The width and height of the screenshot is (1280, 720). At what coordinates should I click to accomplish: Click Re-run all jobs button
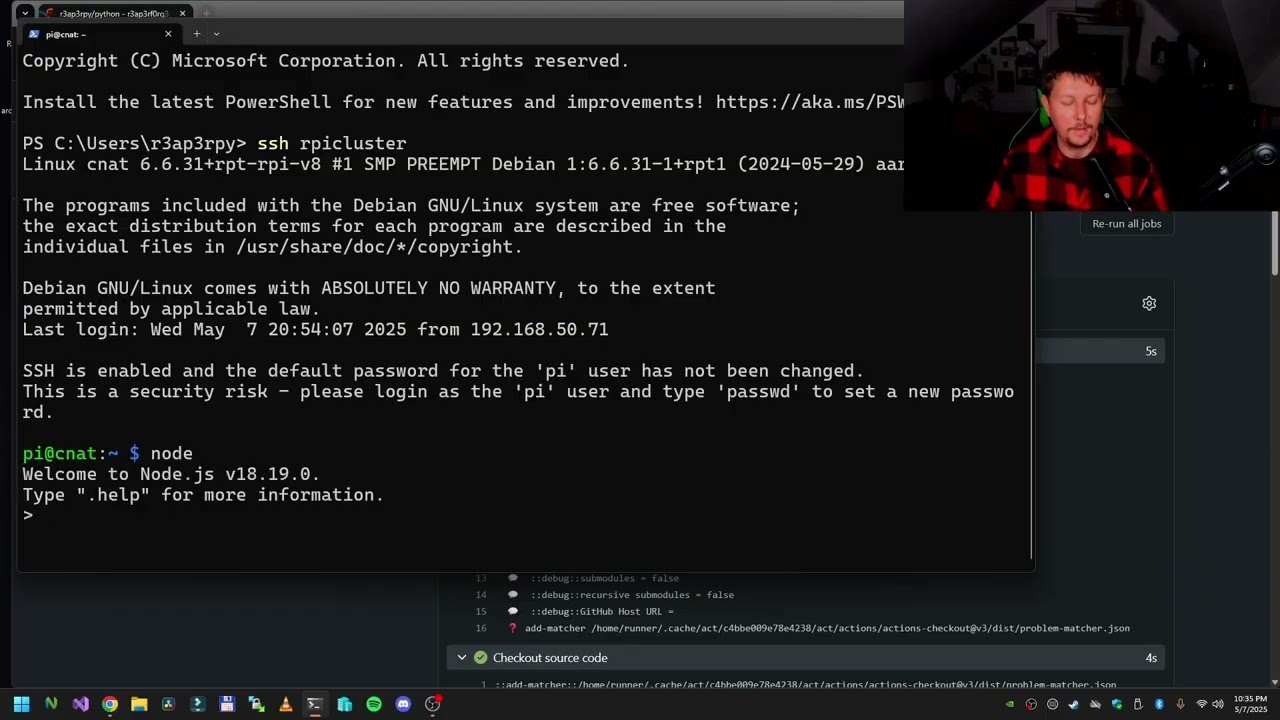(1127, 224)
